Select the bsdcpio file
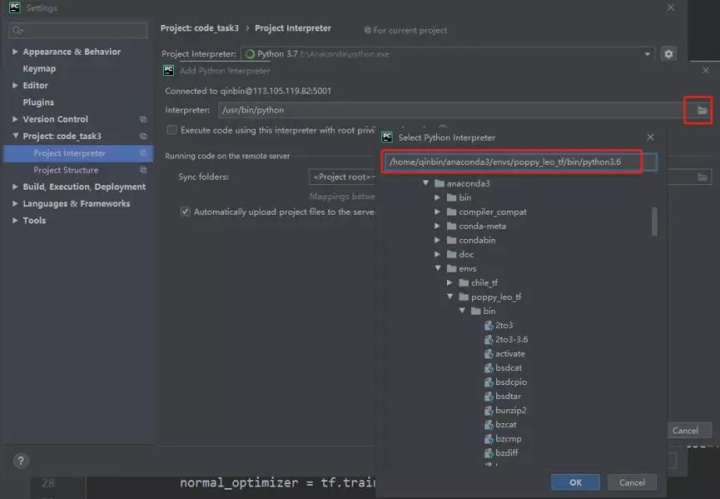Screen dimensions: 720x499 tap(505, 382)
